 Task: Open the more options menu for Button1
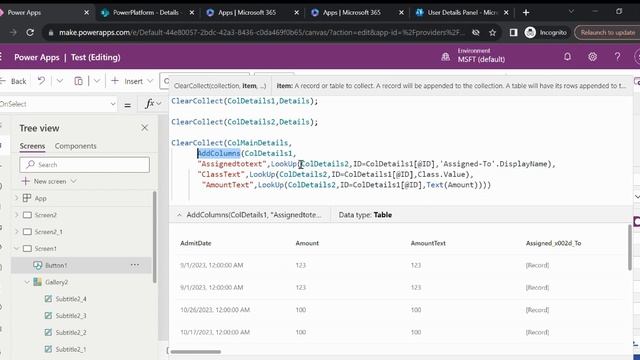[x=135, y=265]
